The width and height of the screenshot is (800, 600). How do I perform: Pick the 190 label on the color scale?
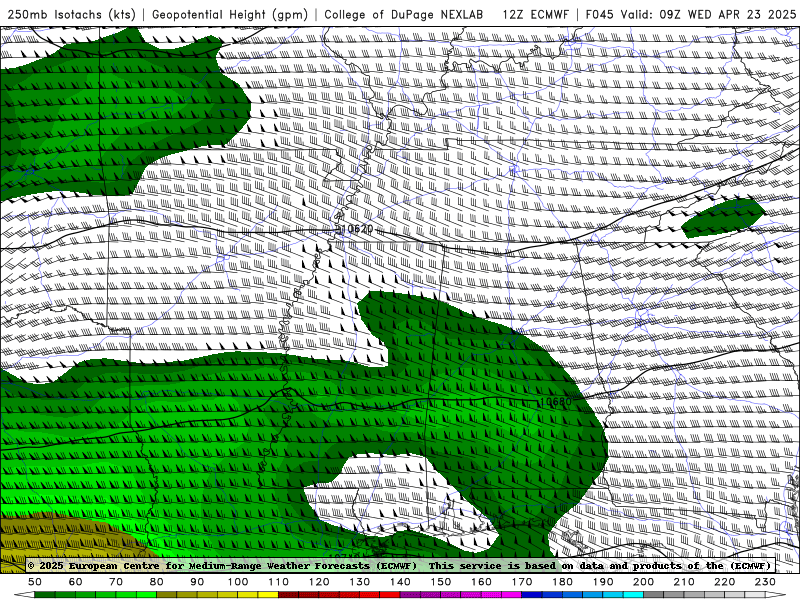coord(603,582)
